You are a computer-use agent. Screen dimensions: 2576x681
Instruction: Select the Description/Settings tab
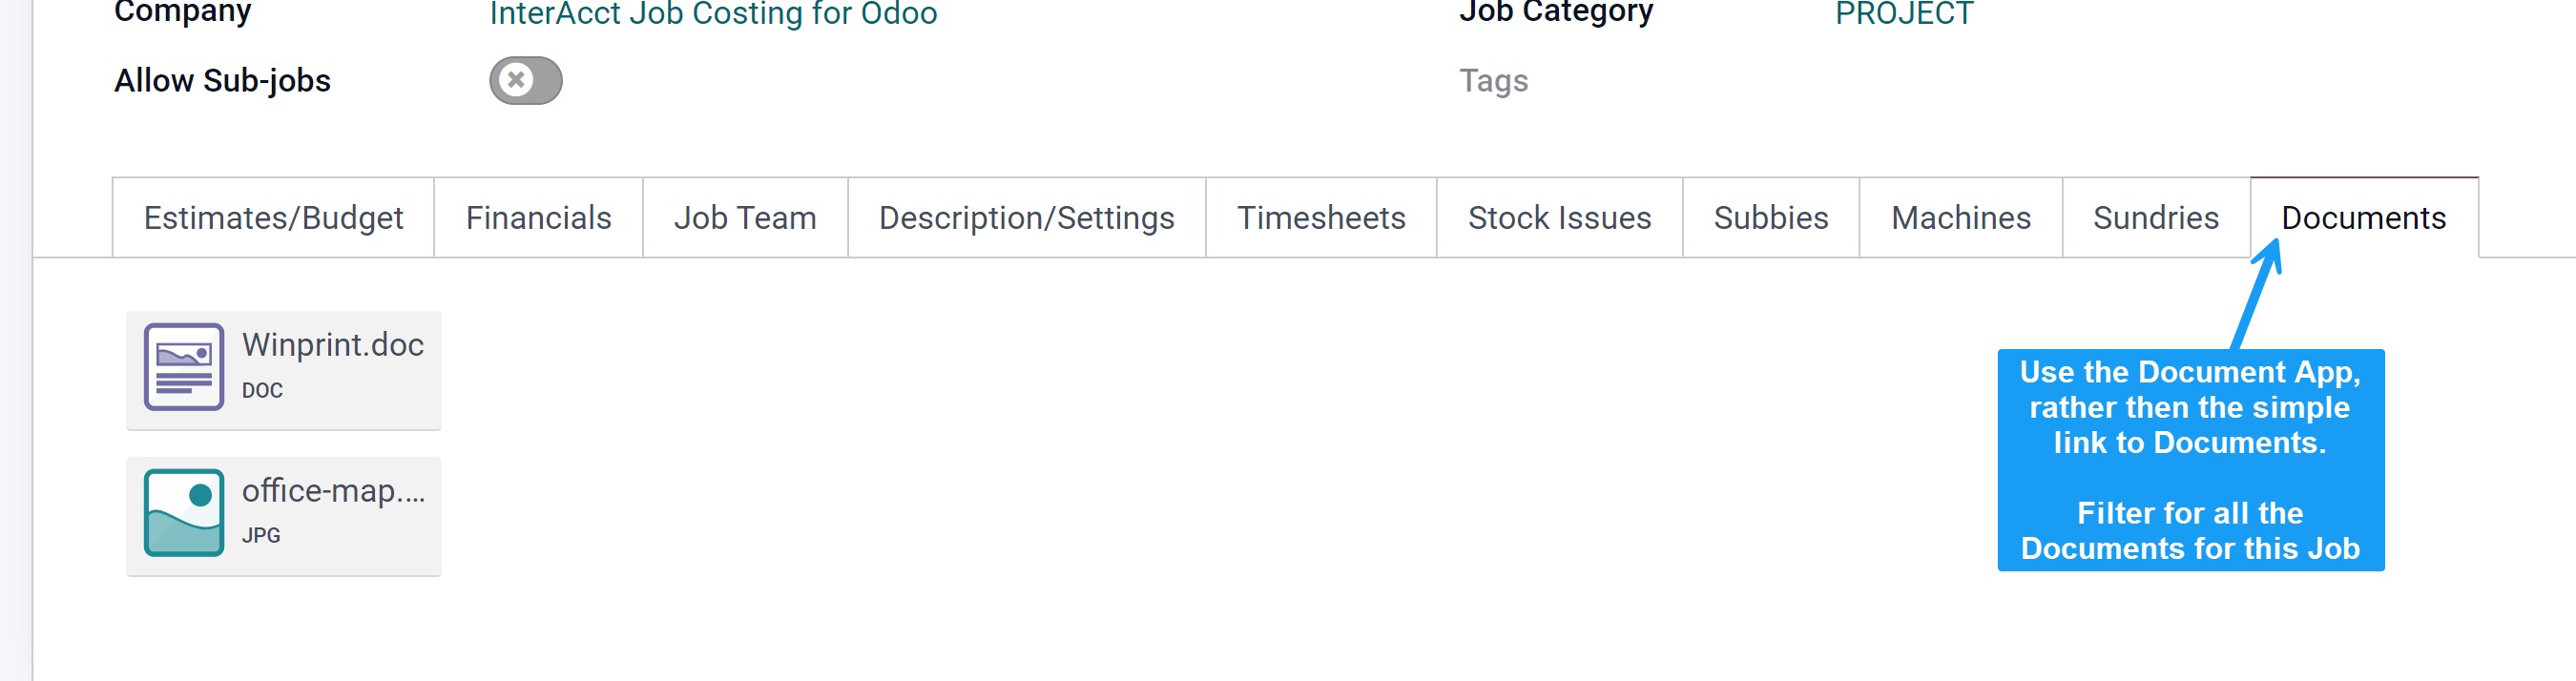(x=1026, y=218)
